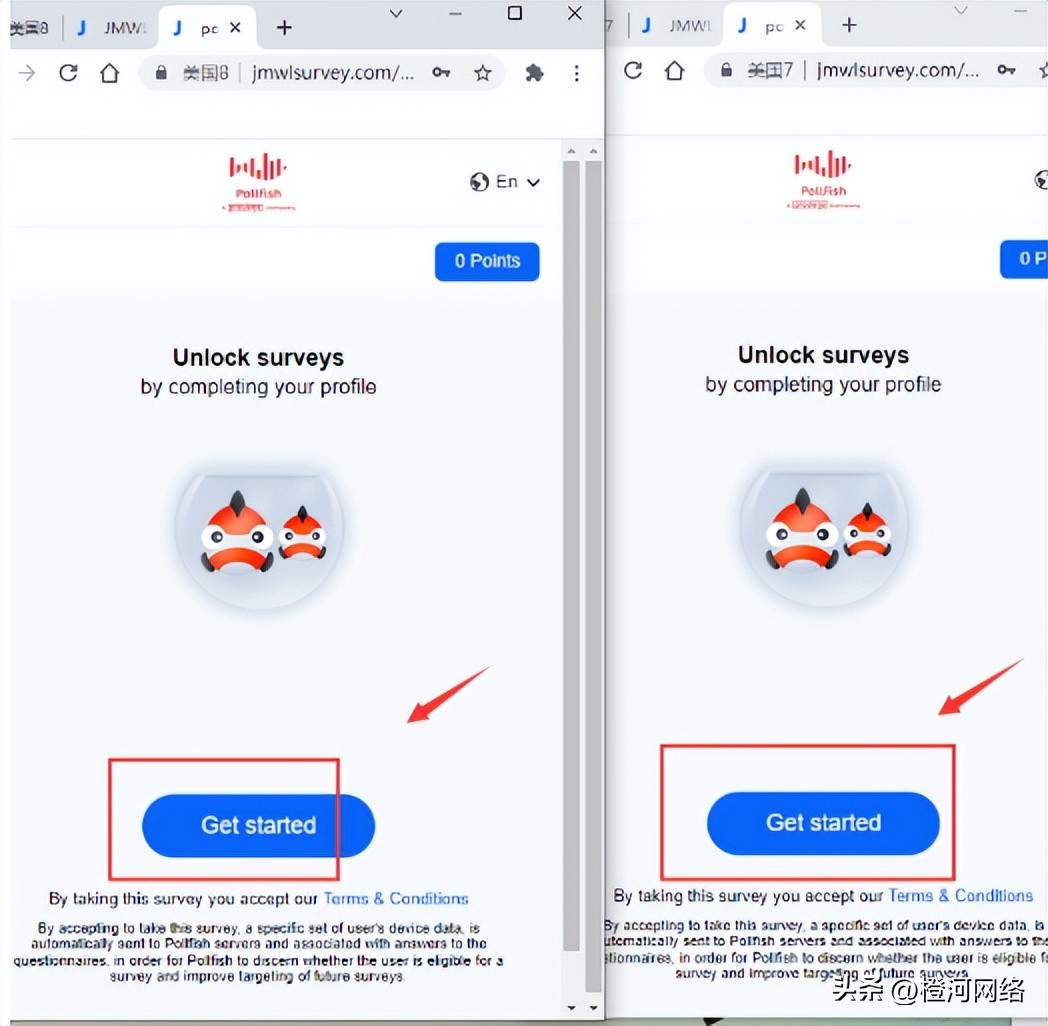Click Get started in the left window

259,825
